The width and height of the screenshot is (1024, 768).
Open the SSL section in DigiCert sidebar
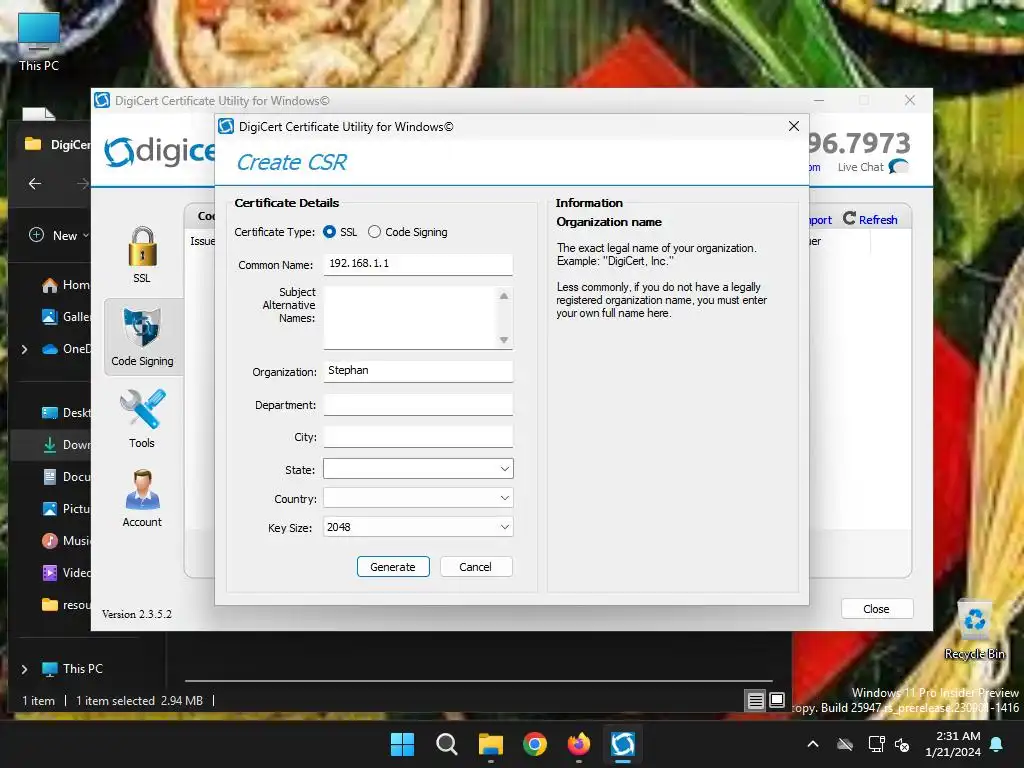pyautogui.click(x=142, y=255)
